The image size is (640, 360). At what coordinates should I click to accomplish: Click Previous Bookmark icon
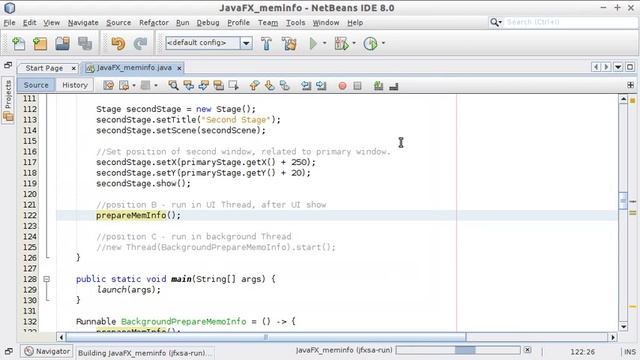254,85
